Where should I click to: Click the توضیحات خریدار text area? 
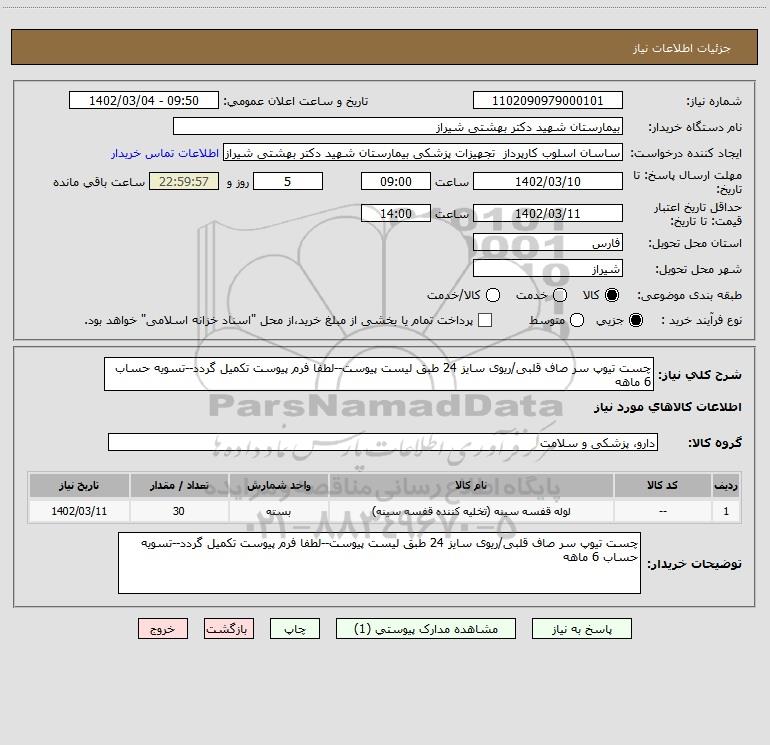coord(379,563)
